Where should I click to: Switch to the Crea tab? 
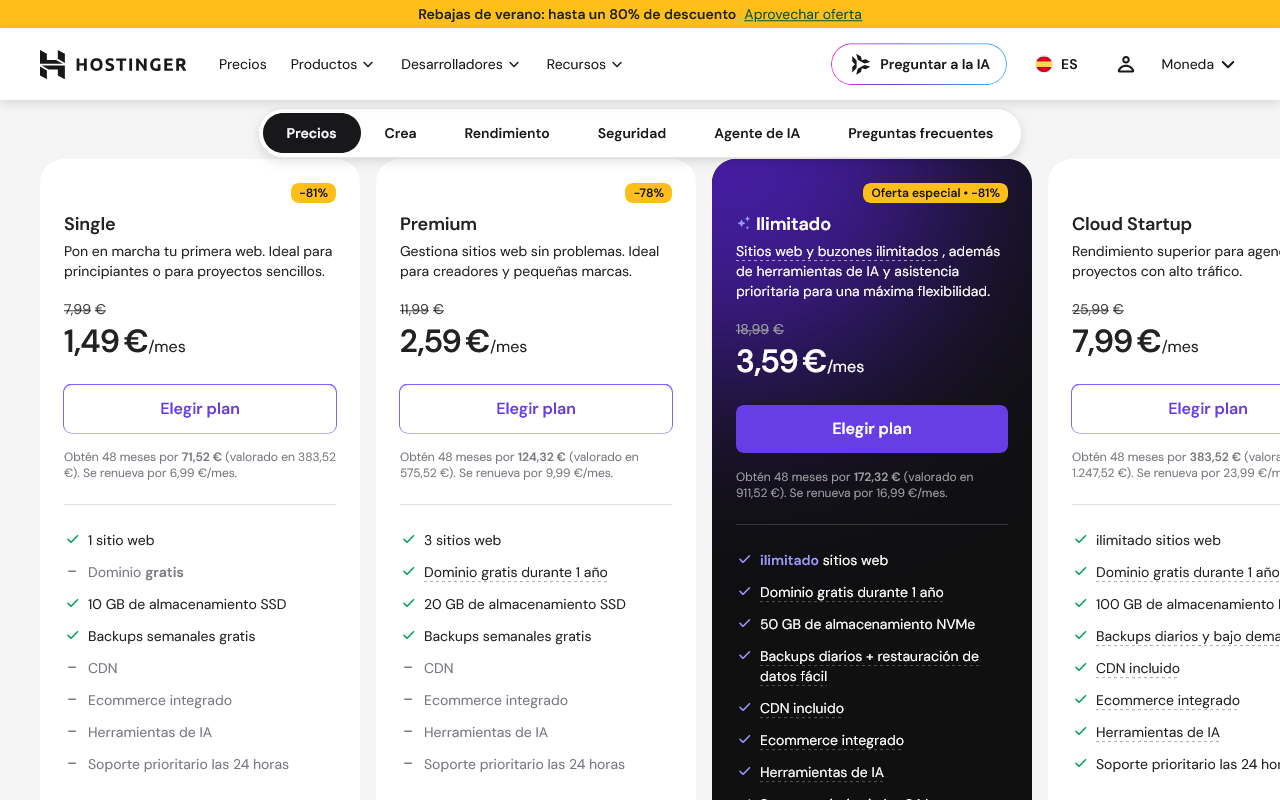[400, 133]
